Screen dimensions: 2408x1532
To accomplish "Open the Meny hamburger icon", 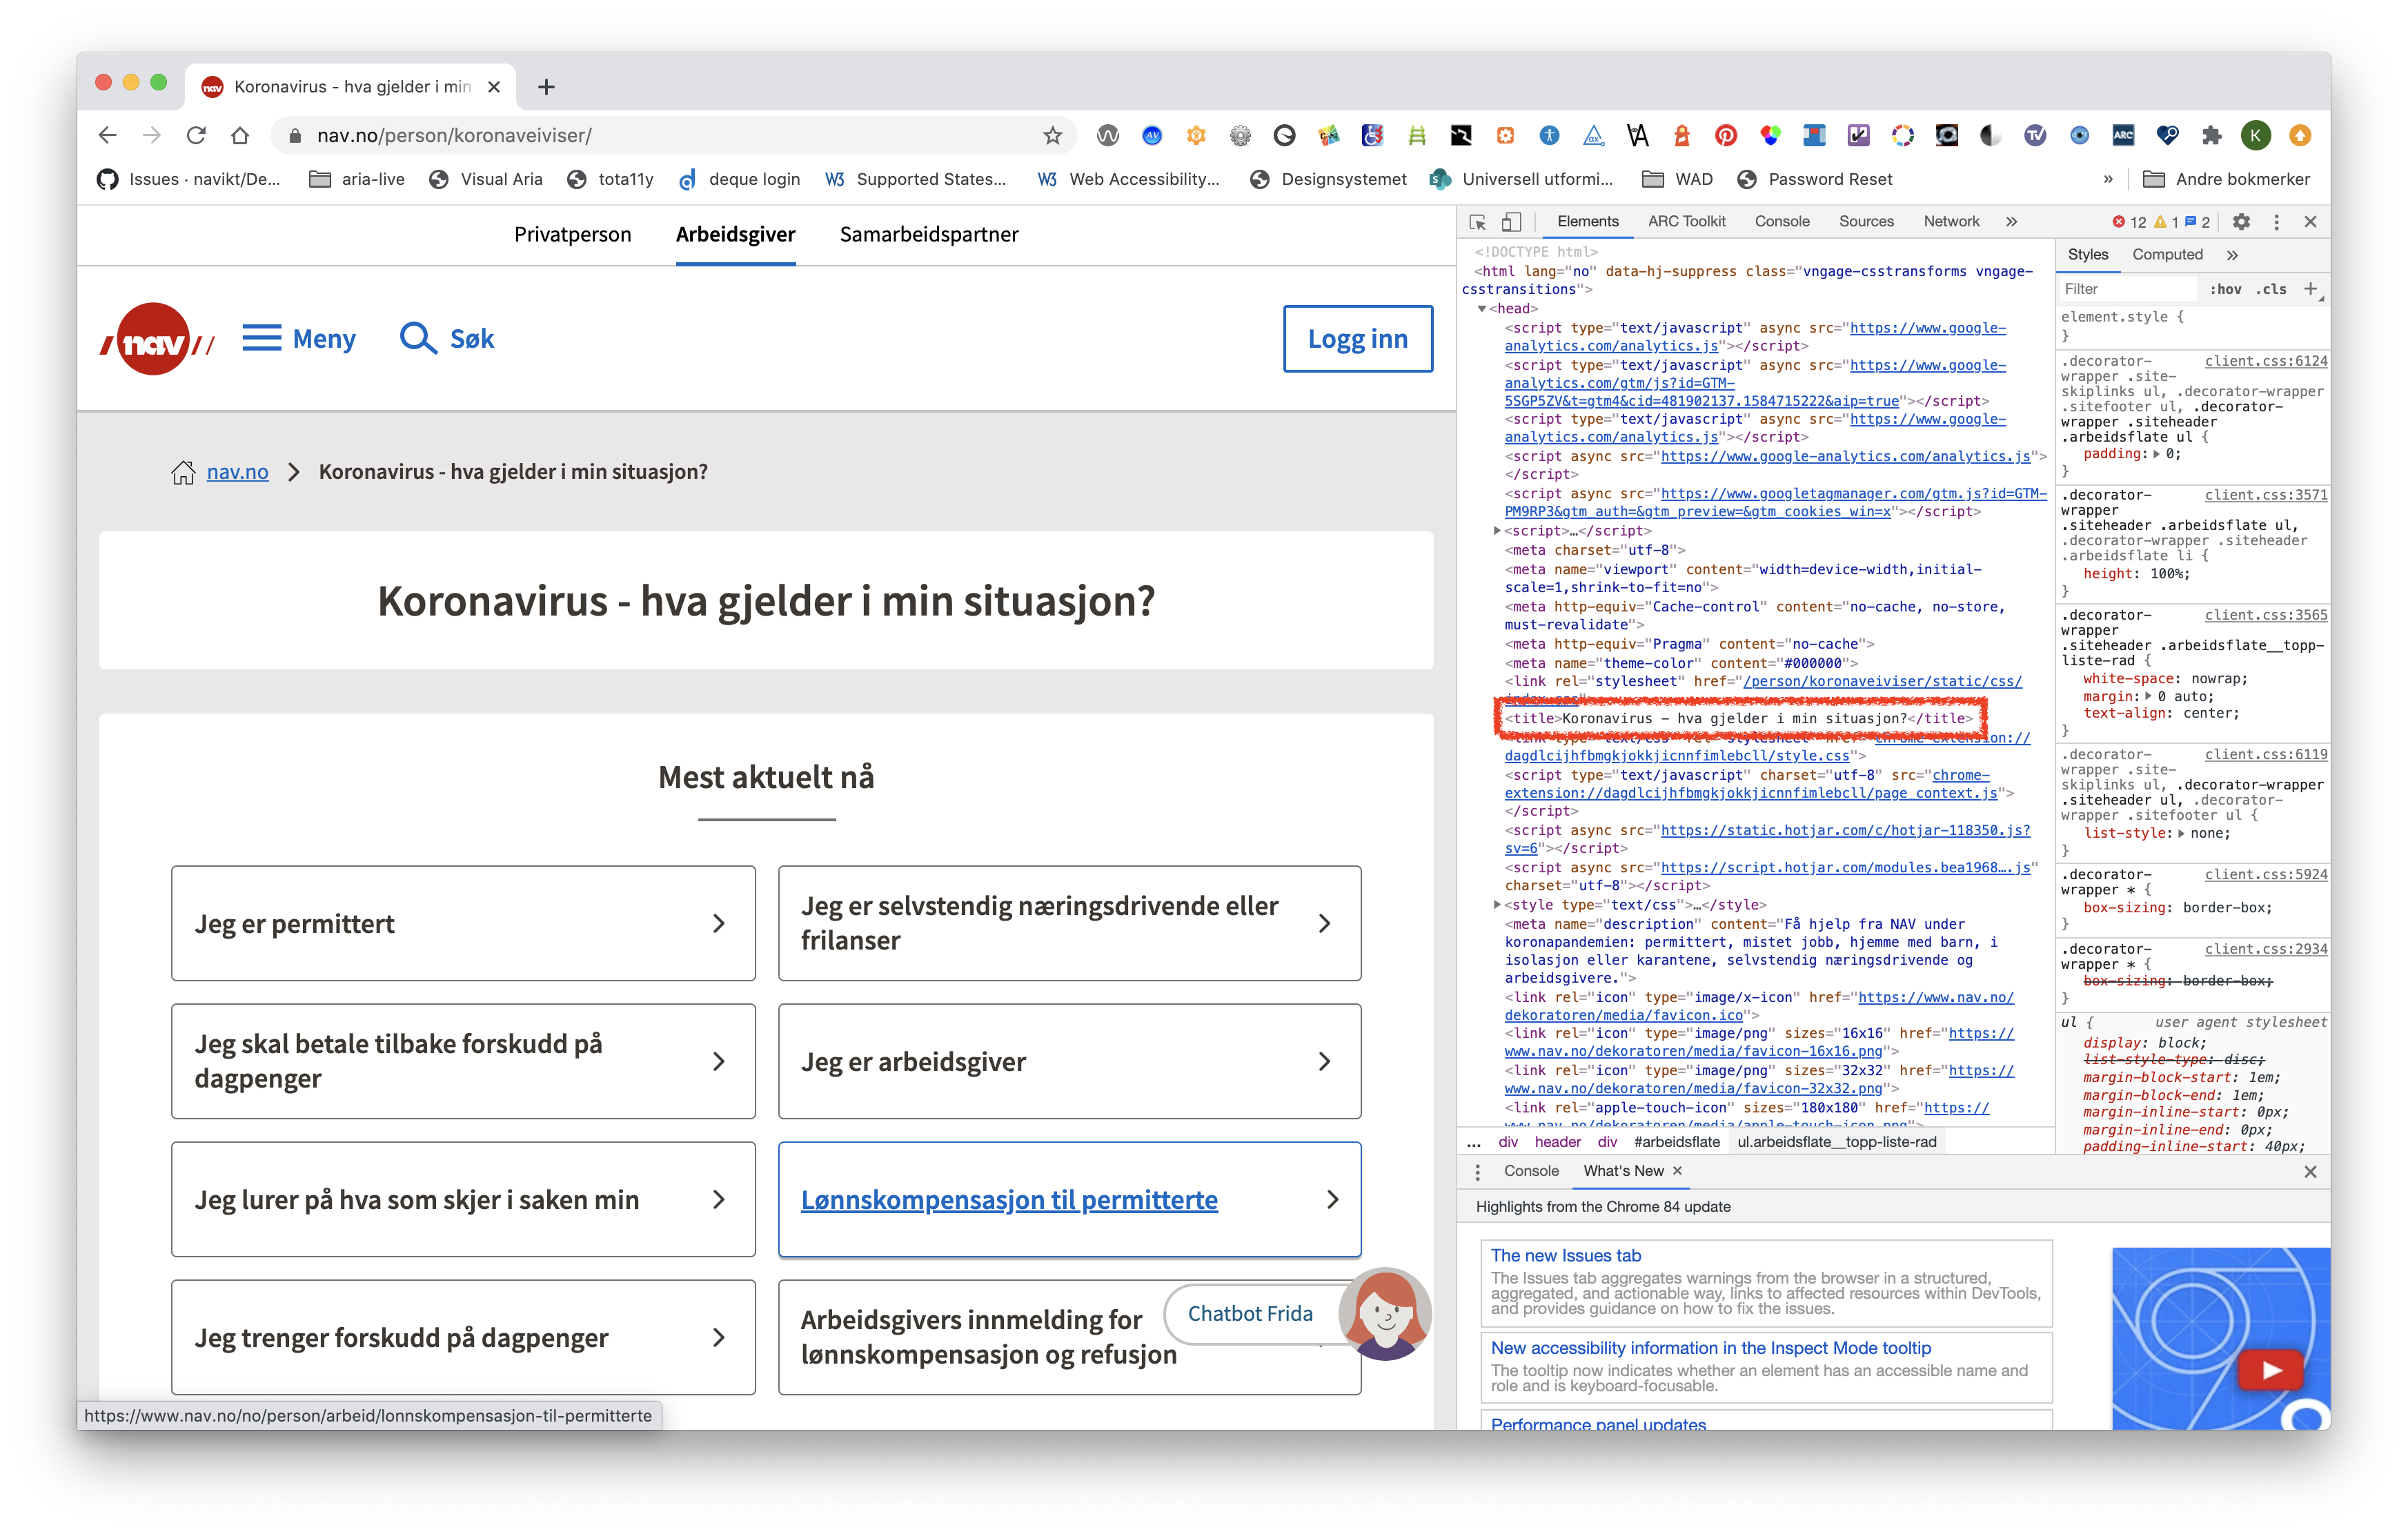I will click(261, 338).
